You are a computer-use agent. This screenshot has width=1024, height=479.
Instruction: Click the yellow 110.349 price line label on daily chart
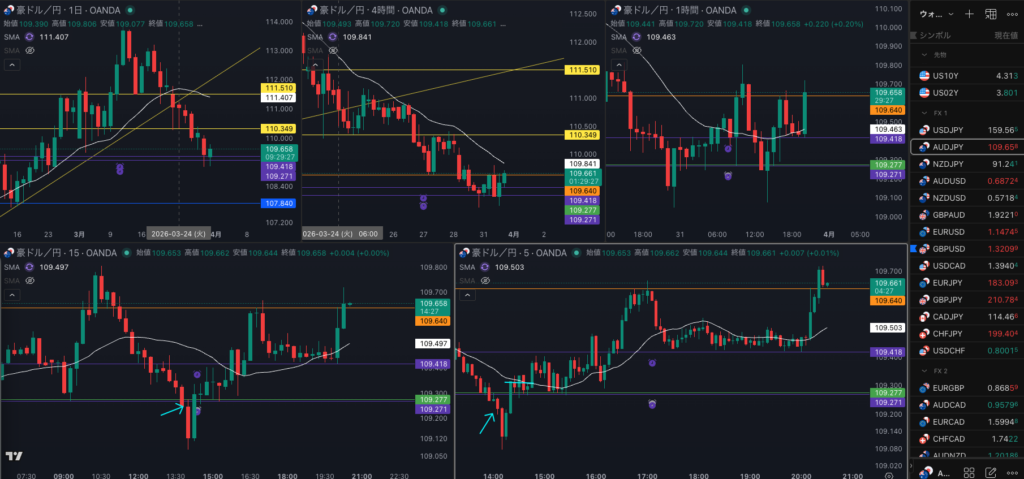tap(277, 129)
